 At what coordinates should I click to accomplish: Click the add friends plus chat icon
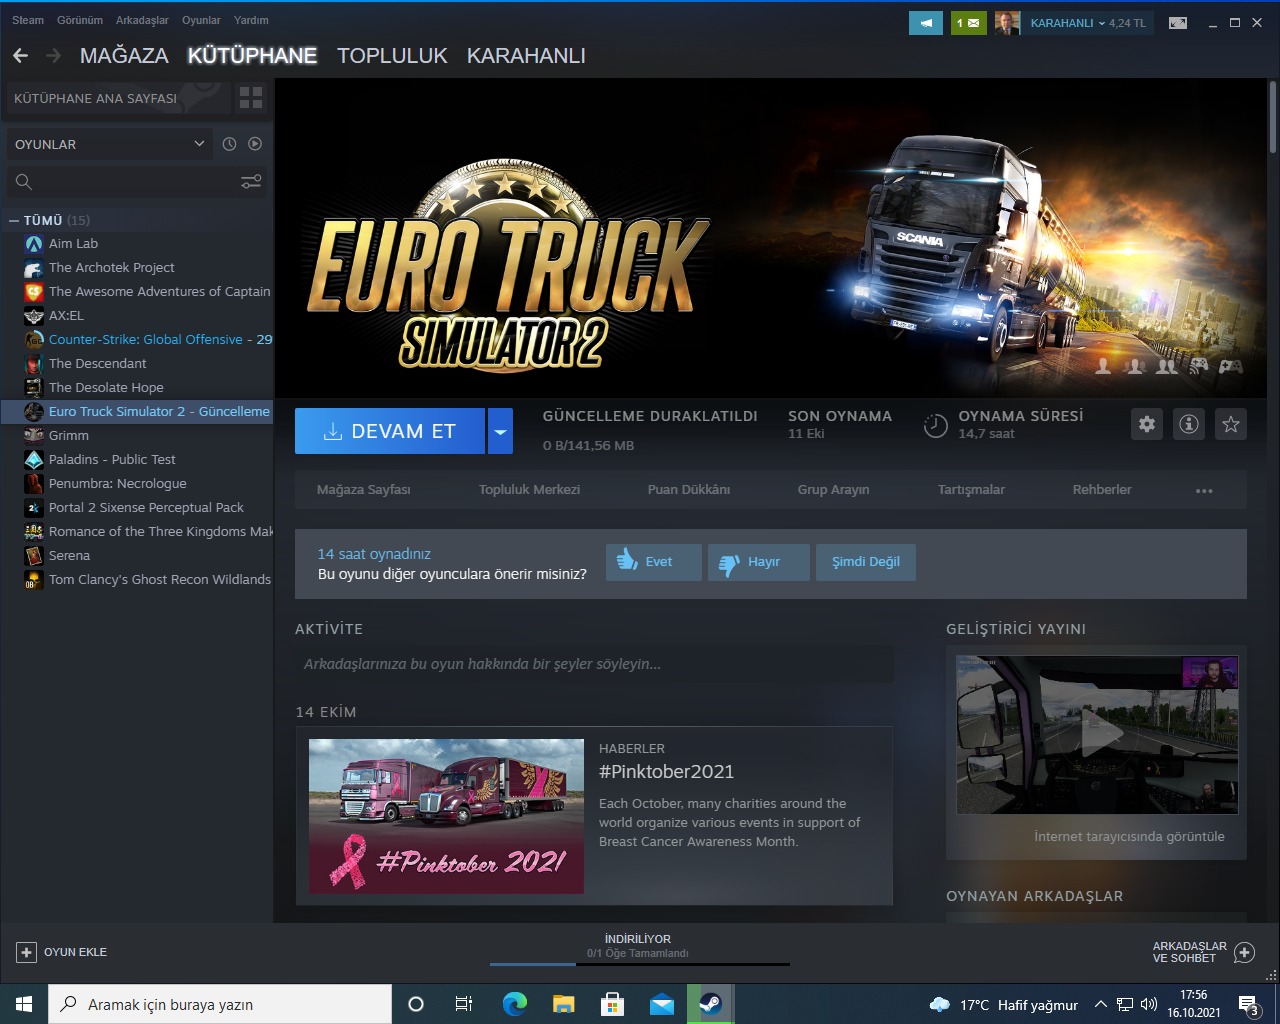pos(1244,952)
